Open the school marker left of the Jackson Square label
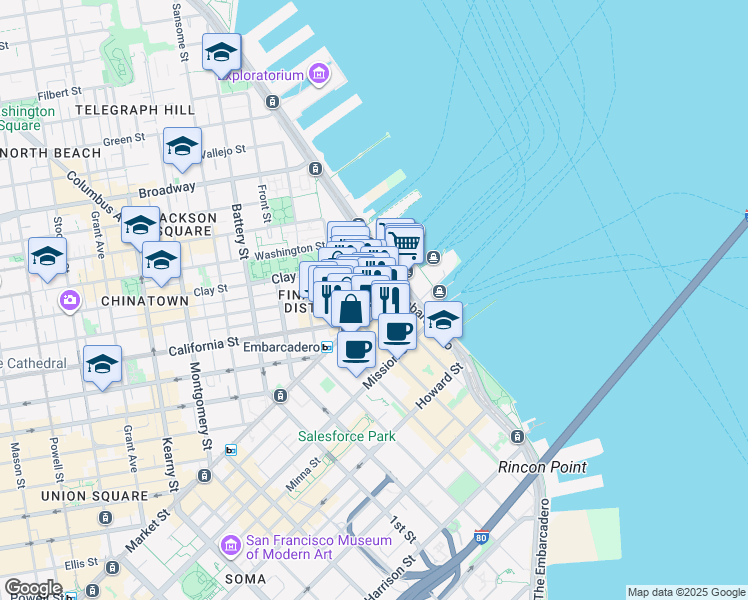 coord(140,226)
